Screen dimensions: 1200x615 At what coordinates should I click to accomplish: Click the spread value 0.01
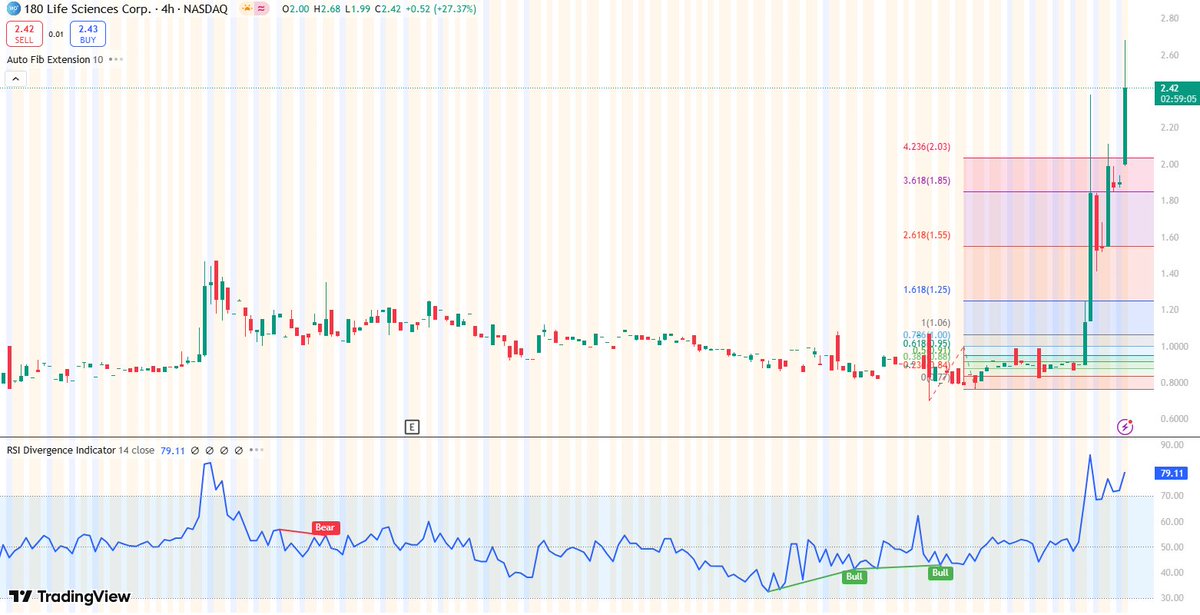56,34
